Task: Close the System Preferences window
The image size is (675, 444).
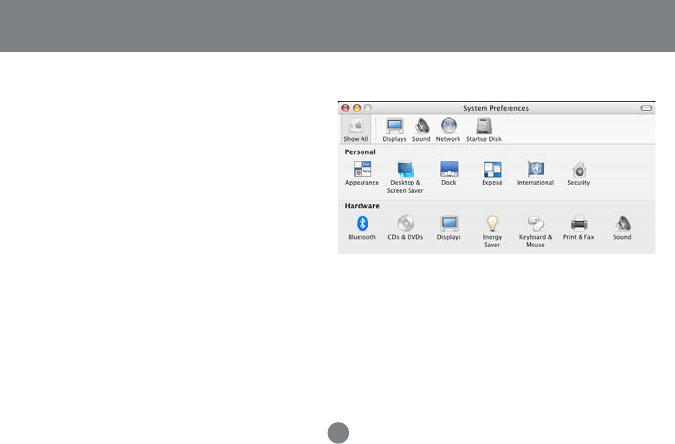Action: click(x=345, y=108)
